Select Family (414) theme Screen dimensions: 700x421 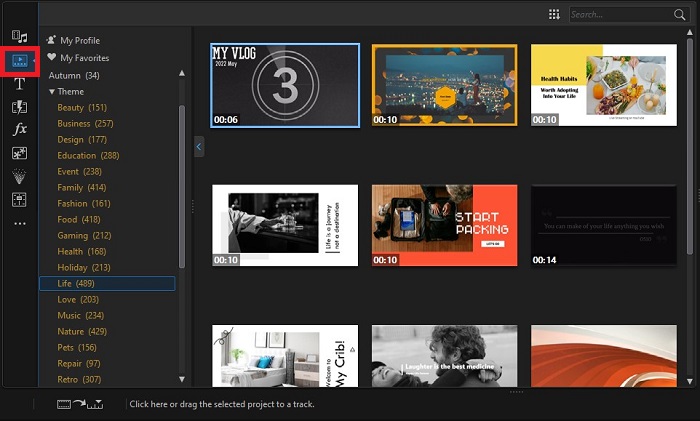[82, 188]
